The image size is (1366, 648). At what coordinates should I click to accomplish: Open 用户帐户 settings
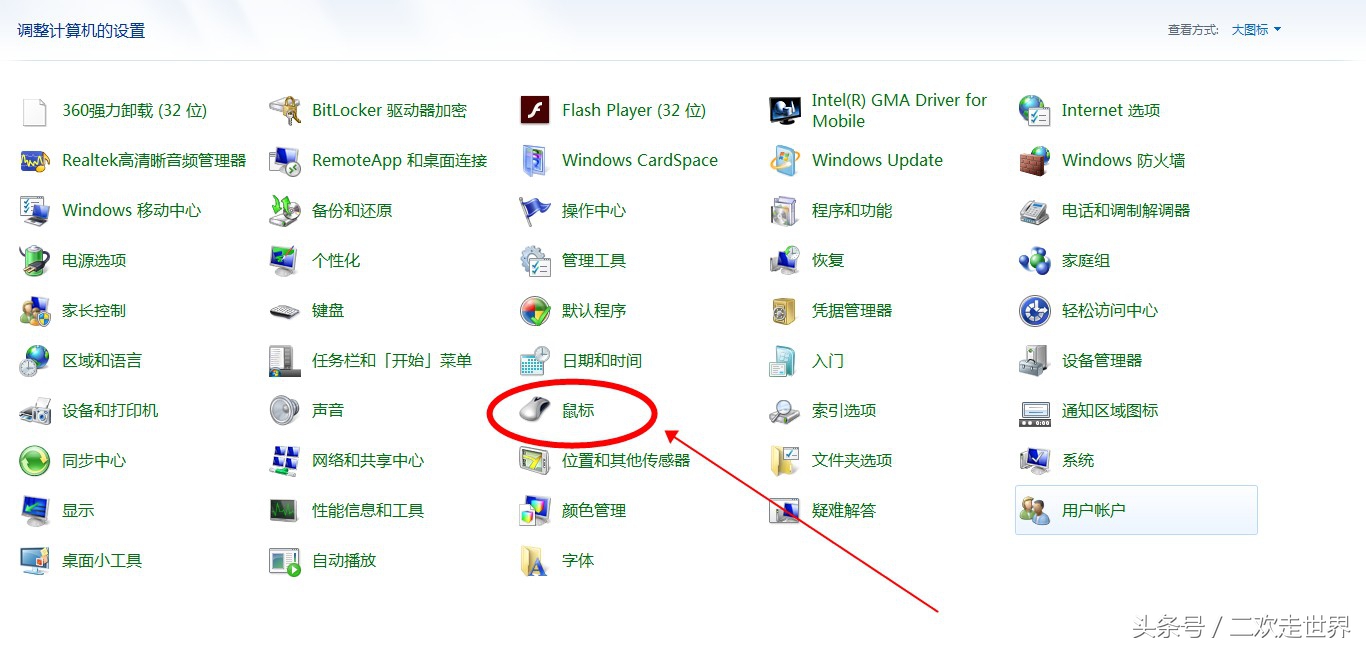click(1091, 510)
